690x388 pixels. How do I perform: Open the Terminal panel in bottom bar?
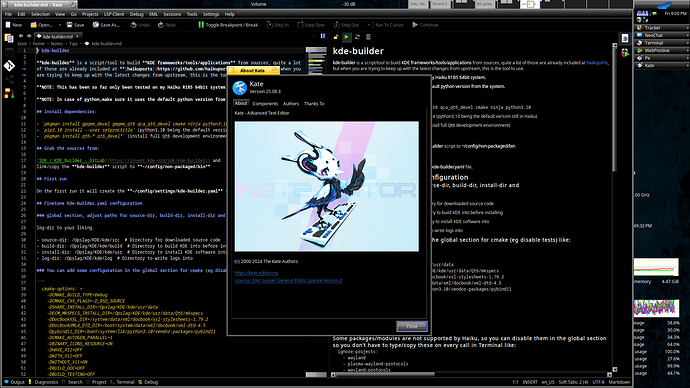tap(122, 382)
